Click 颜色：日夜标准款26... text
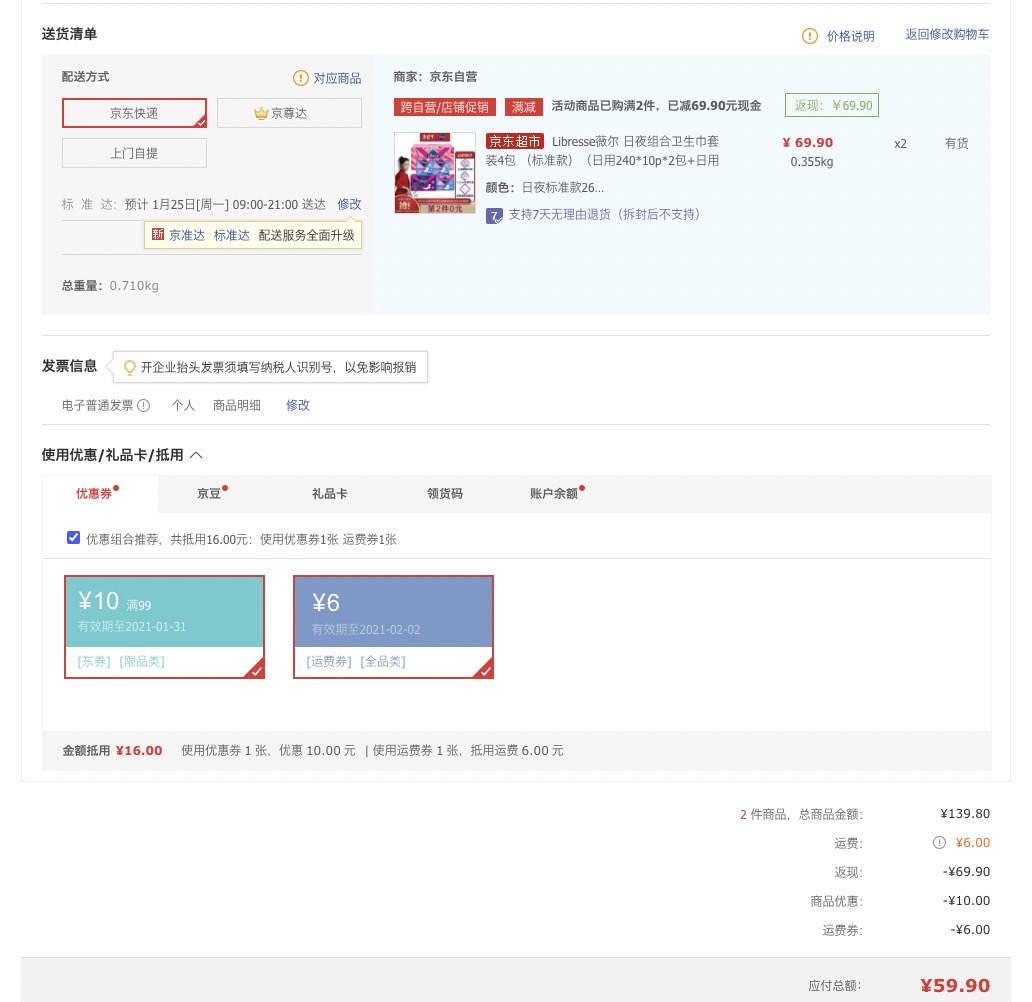The image size is (1032, 1002). coord(545,188)
